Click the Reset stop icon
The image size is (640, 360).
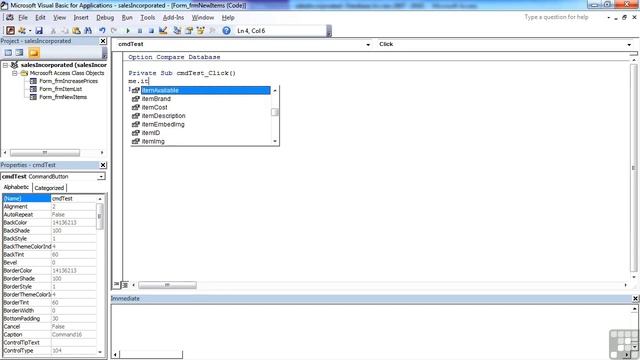coord(151,31)
